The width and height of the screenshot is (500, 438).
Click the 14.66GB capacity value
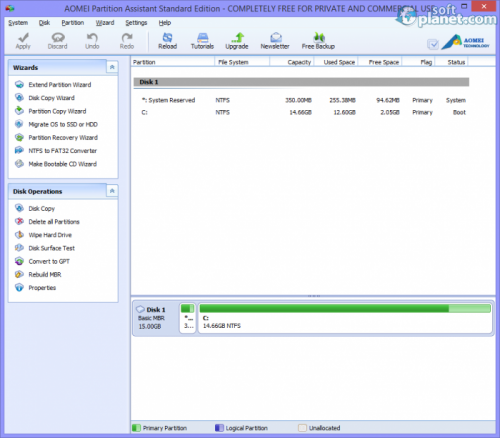point(300,113)
